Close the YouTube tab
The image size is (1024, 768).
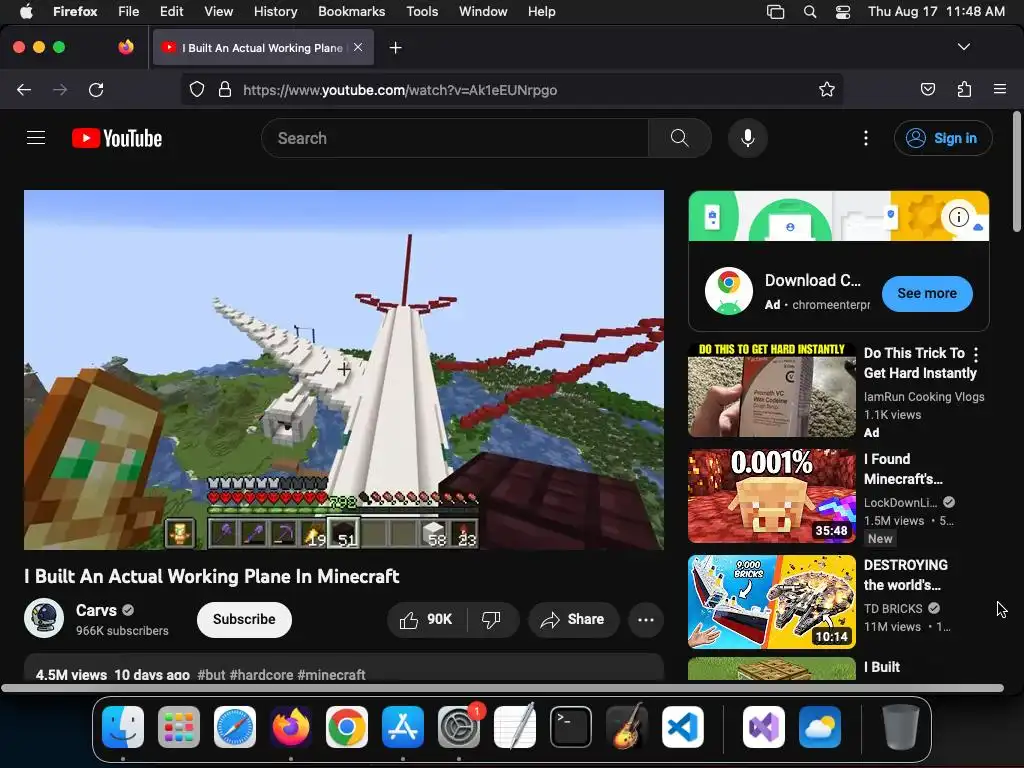tap(358, 47)
